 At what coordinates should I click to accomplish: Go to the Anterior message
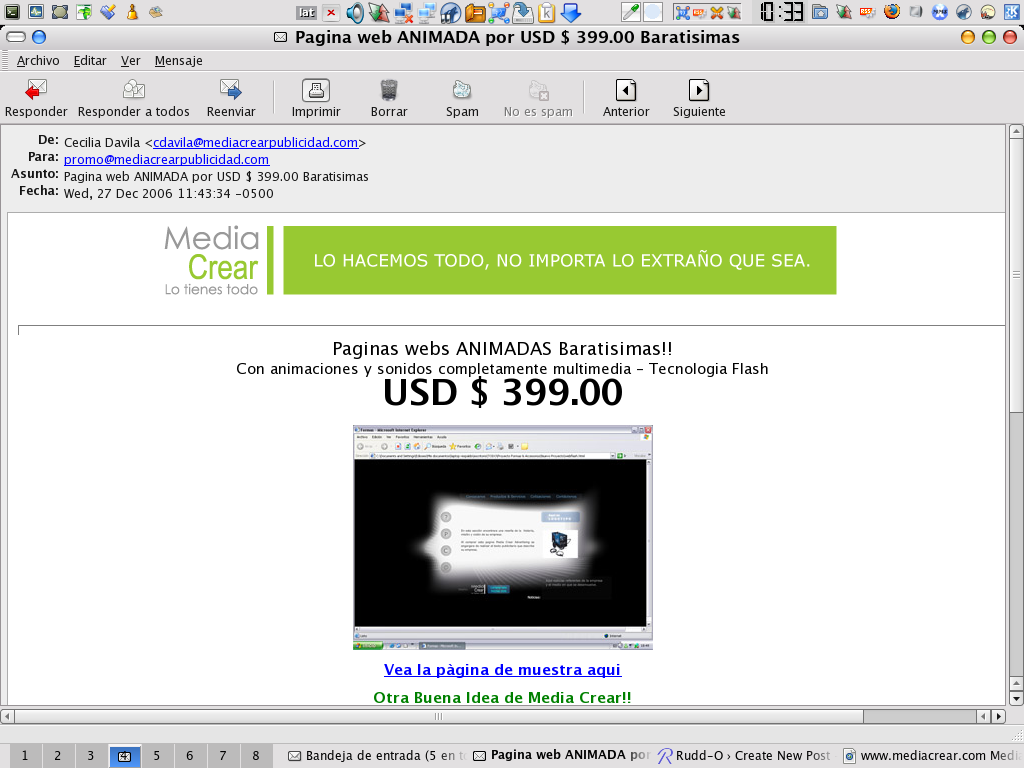pos(626,95)
